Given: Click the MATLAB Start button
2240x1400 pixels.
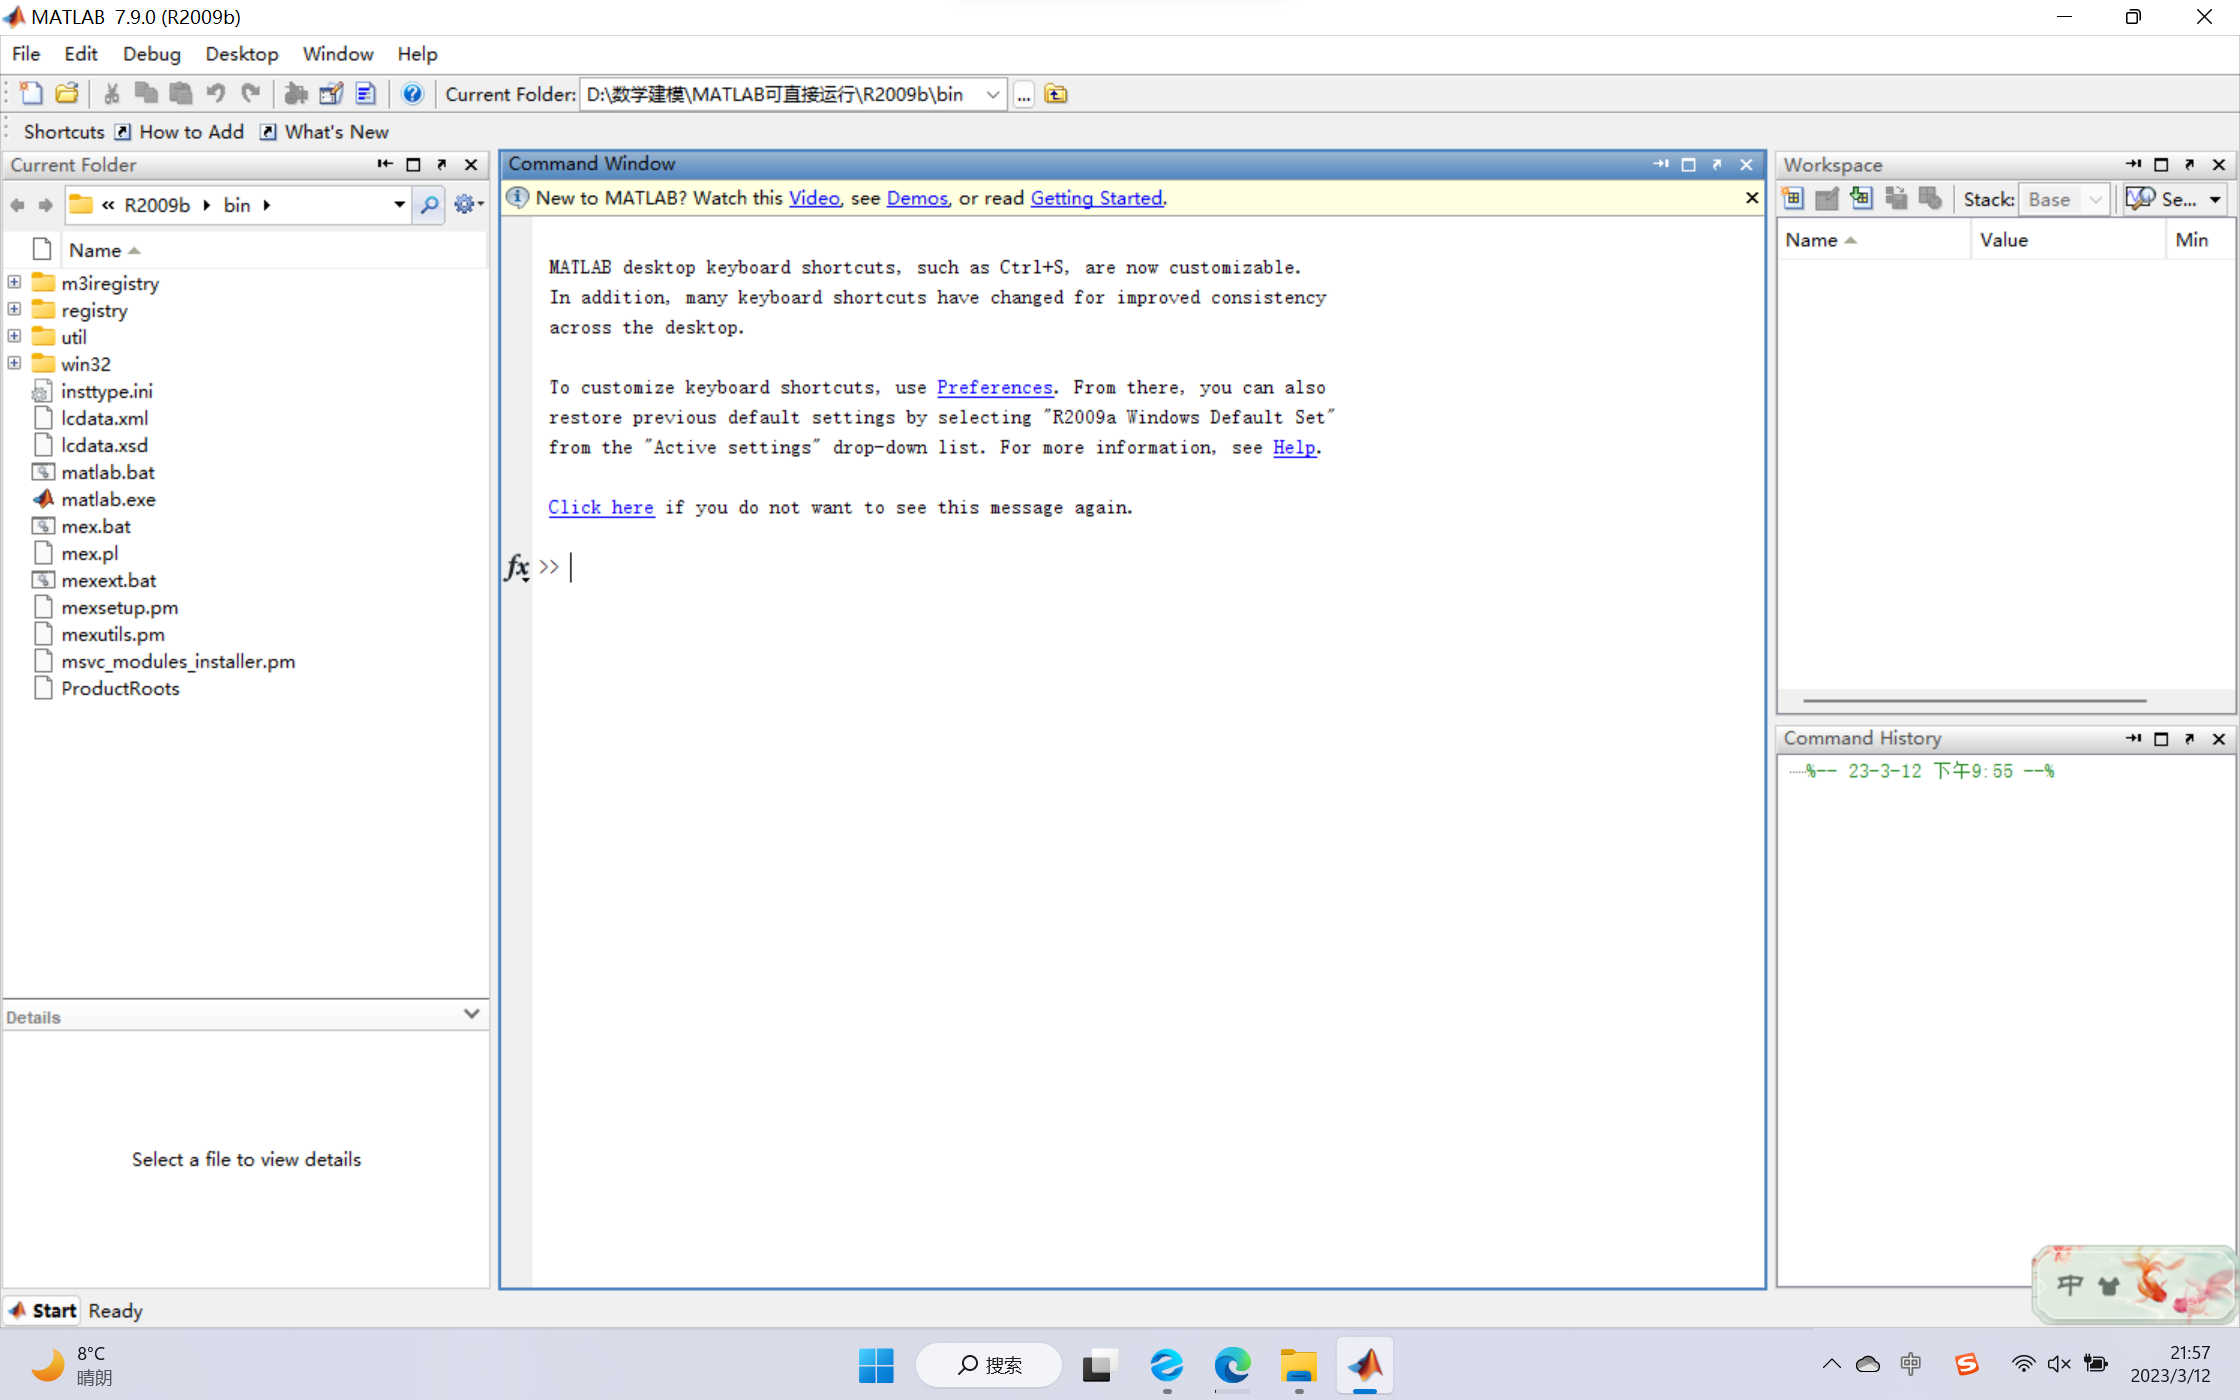Looking at the screenshot, I should point(43,1310).
